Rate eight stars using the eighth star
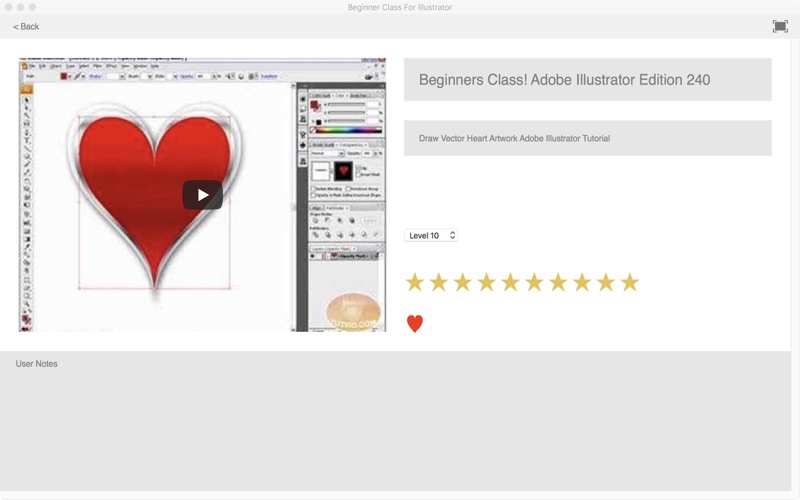Viewport: 800px width, 500px height. point(582,282)
